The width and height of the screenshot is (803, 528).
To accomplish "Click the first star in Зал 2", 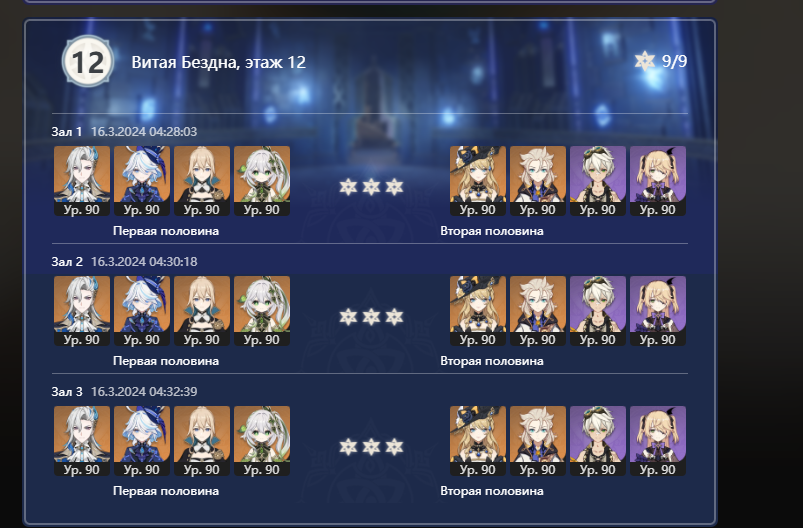I will [348, 317].
